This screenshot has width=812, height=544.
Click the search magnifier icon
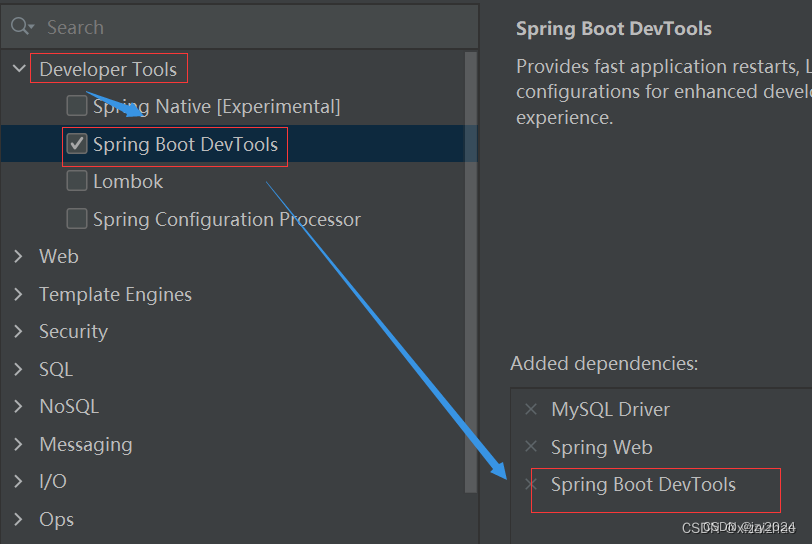pos(21,26)
